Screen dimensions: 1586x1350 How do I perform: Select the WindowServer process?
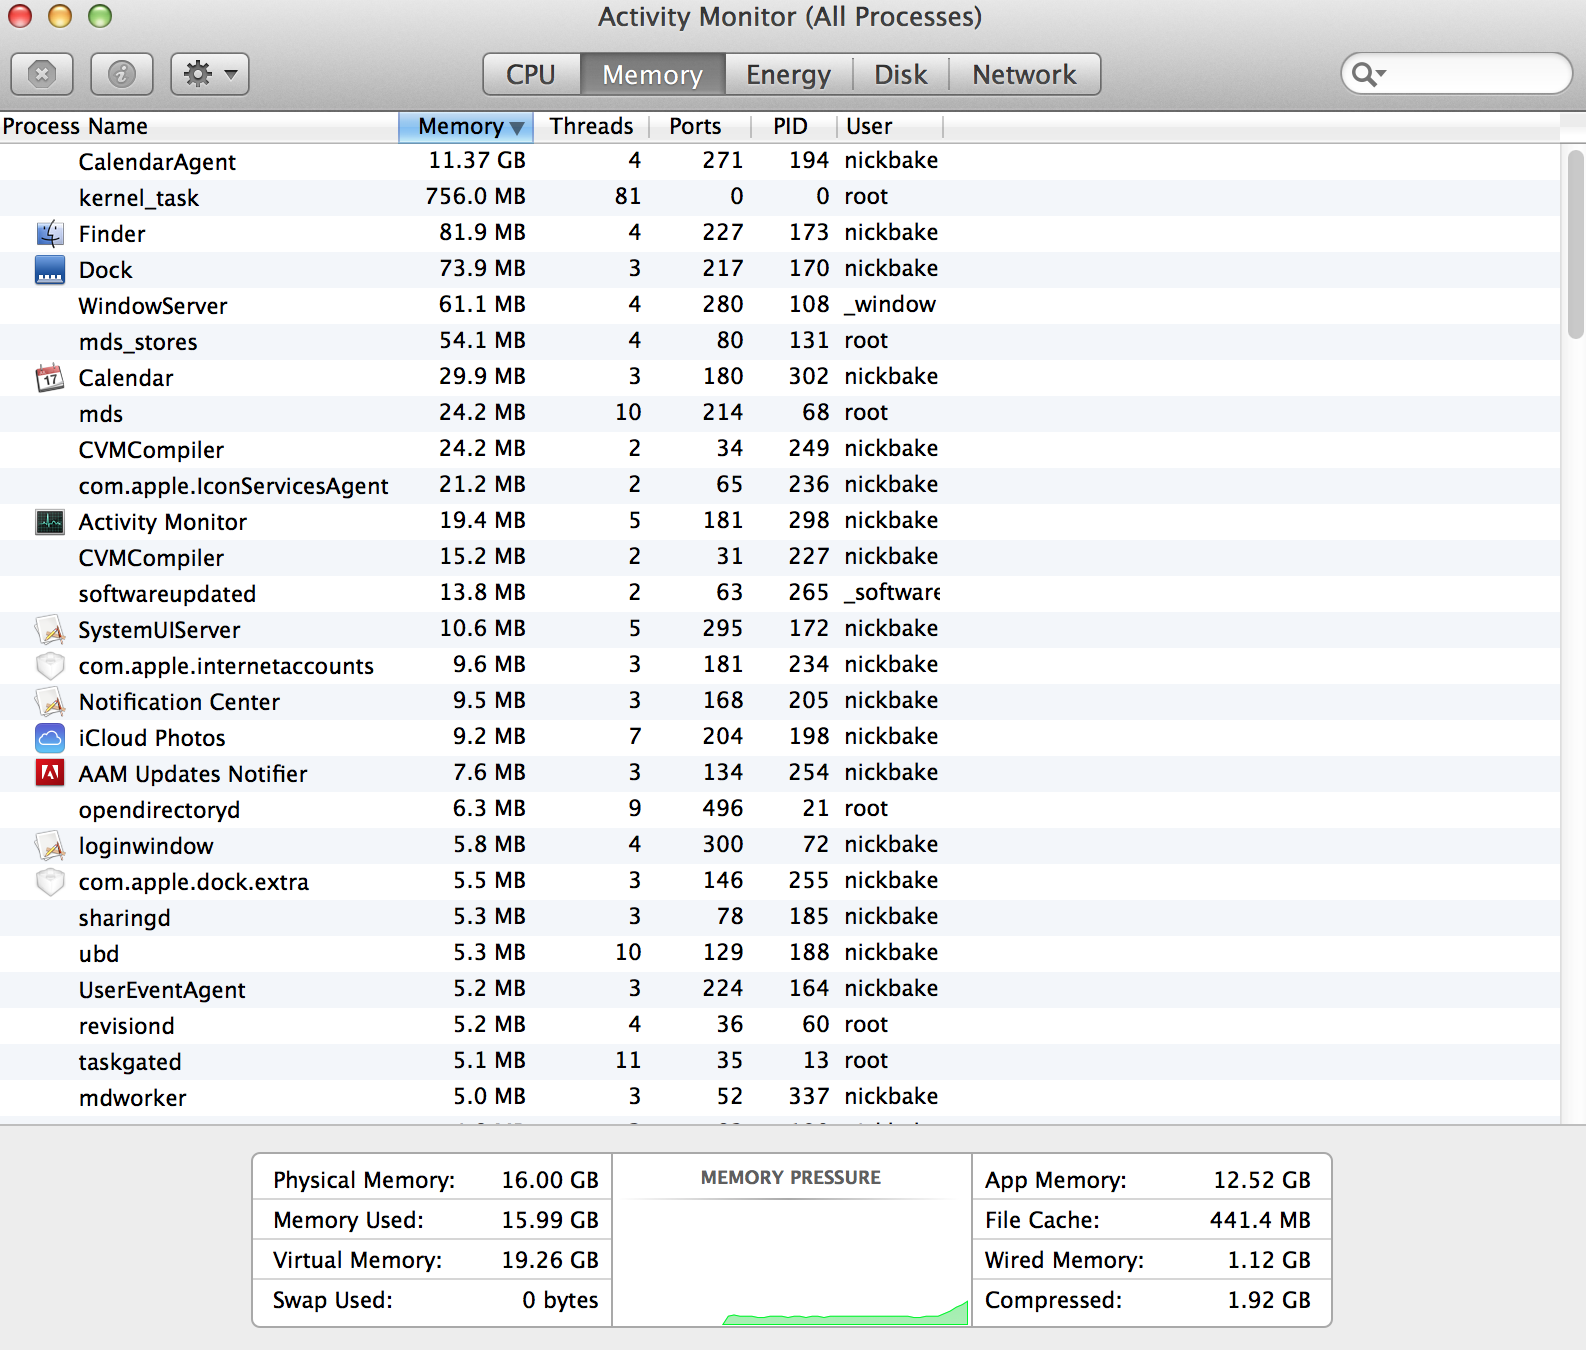(x=780, y=306)
